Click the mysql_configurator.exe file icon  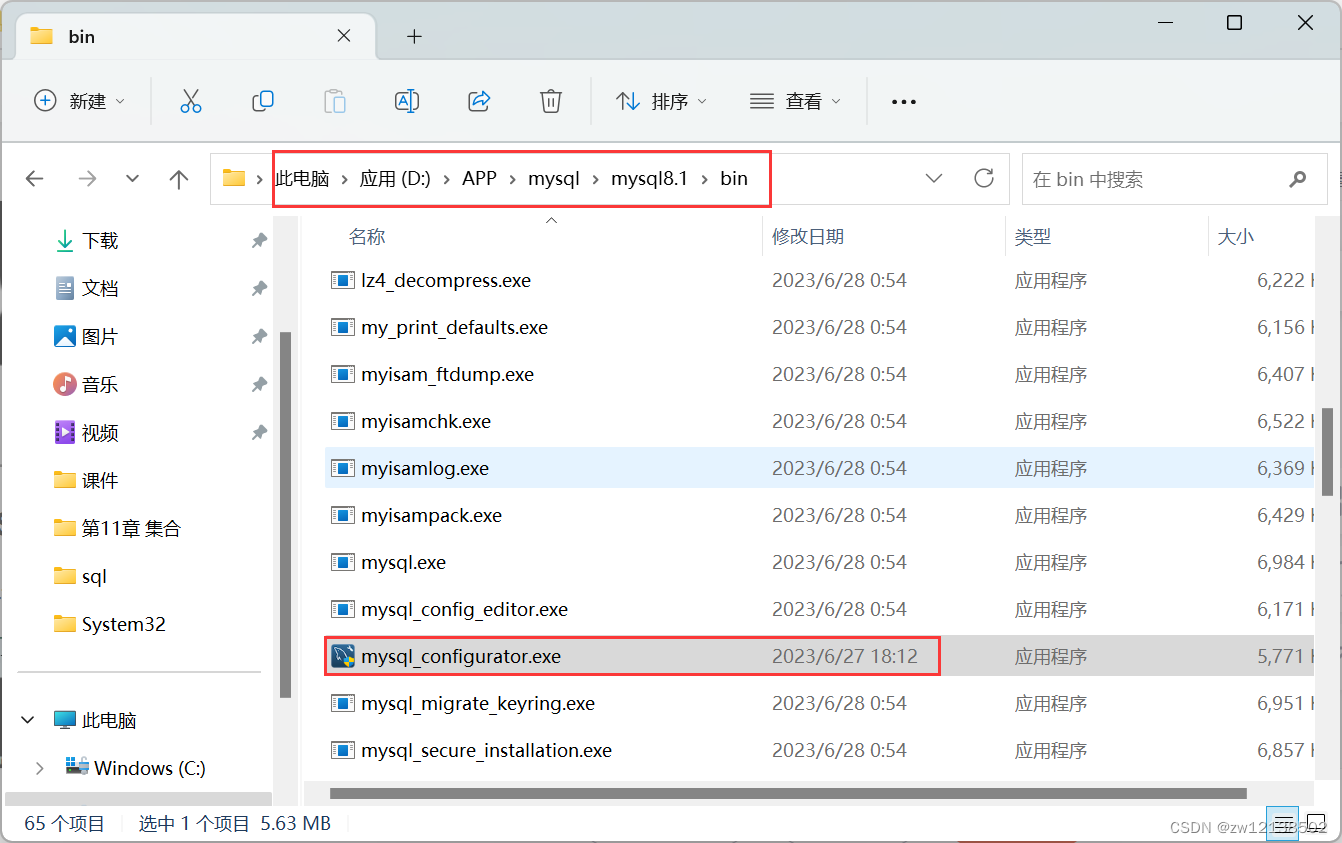[x=343, y=656]
